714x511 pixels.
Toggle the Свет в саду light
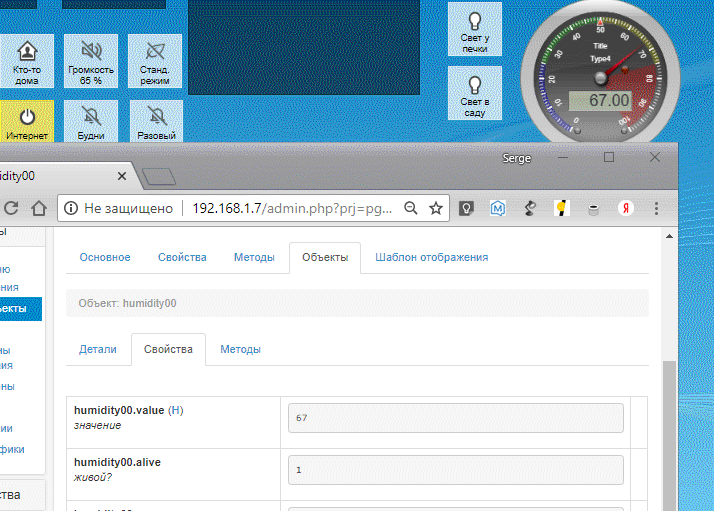click(x=474, y=92)
